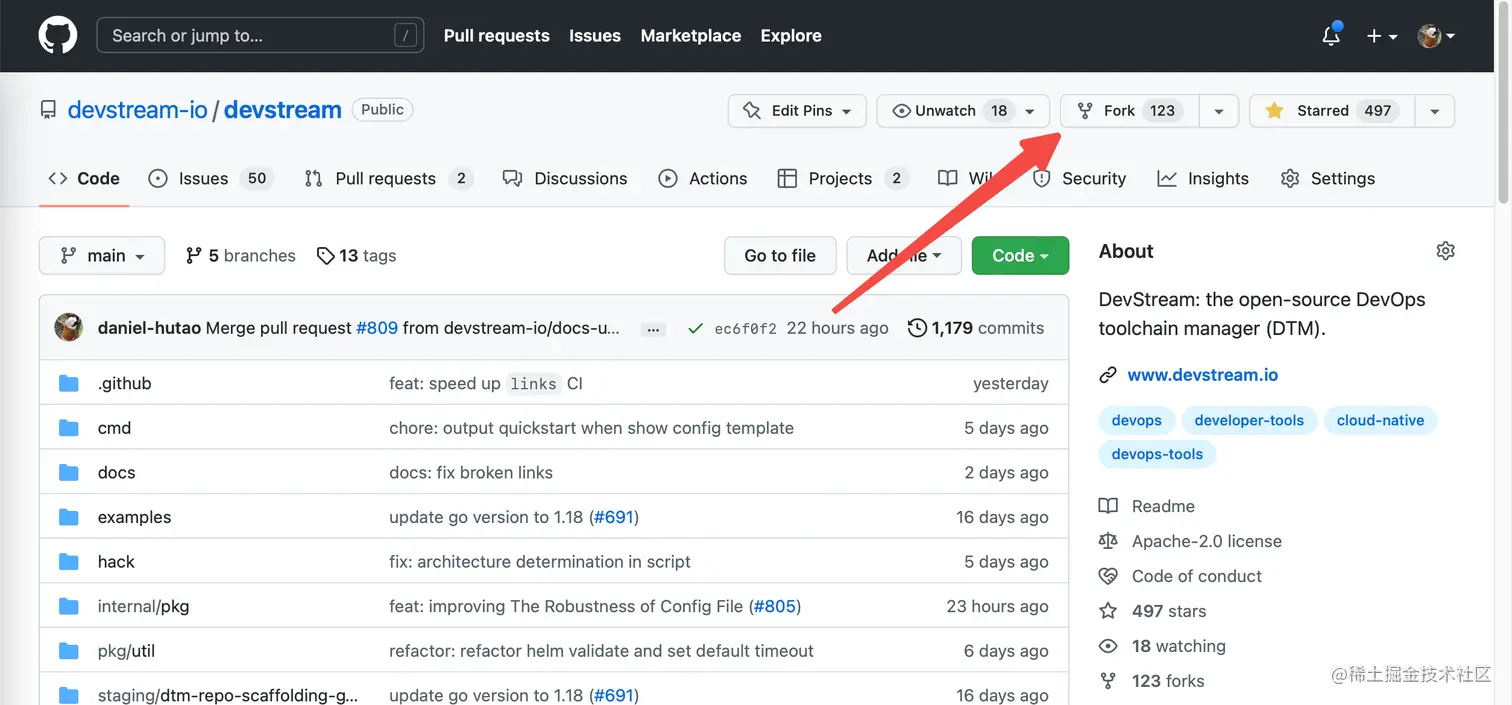Switch to the Settings tab
This screenshot has width=1512, height=705.
coord(1328,178)
